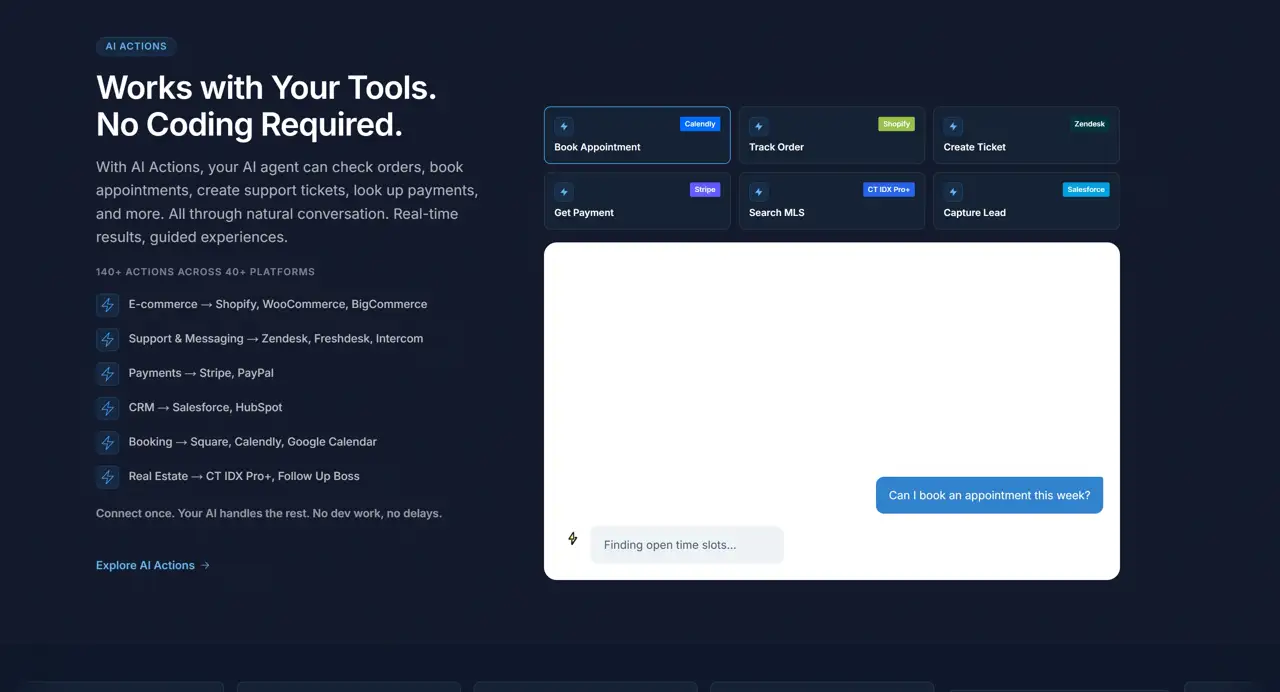Viewport: 1280px width, 692px height.
Task: Select the Search MLS action tab
Action: coord(832,201)
